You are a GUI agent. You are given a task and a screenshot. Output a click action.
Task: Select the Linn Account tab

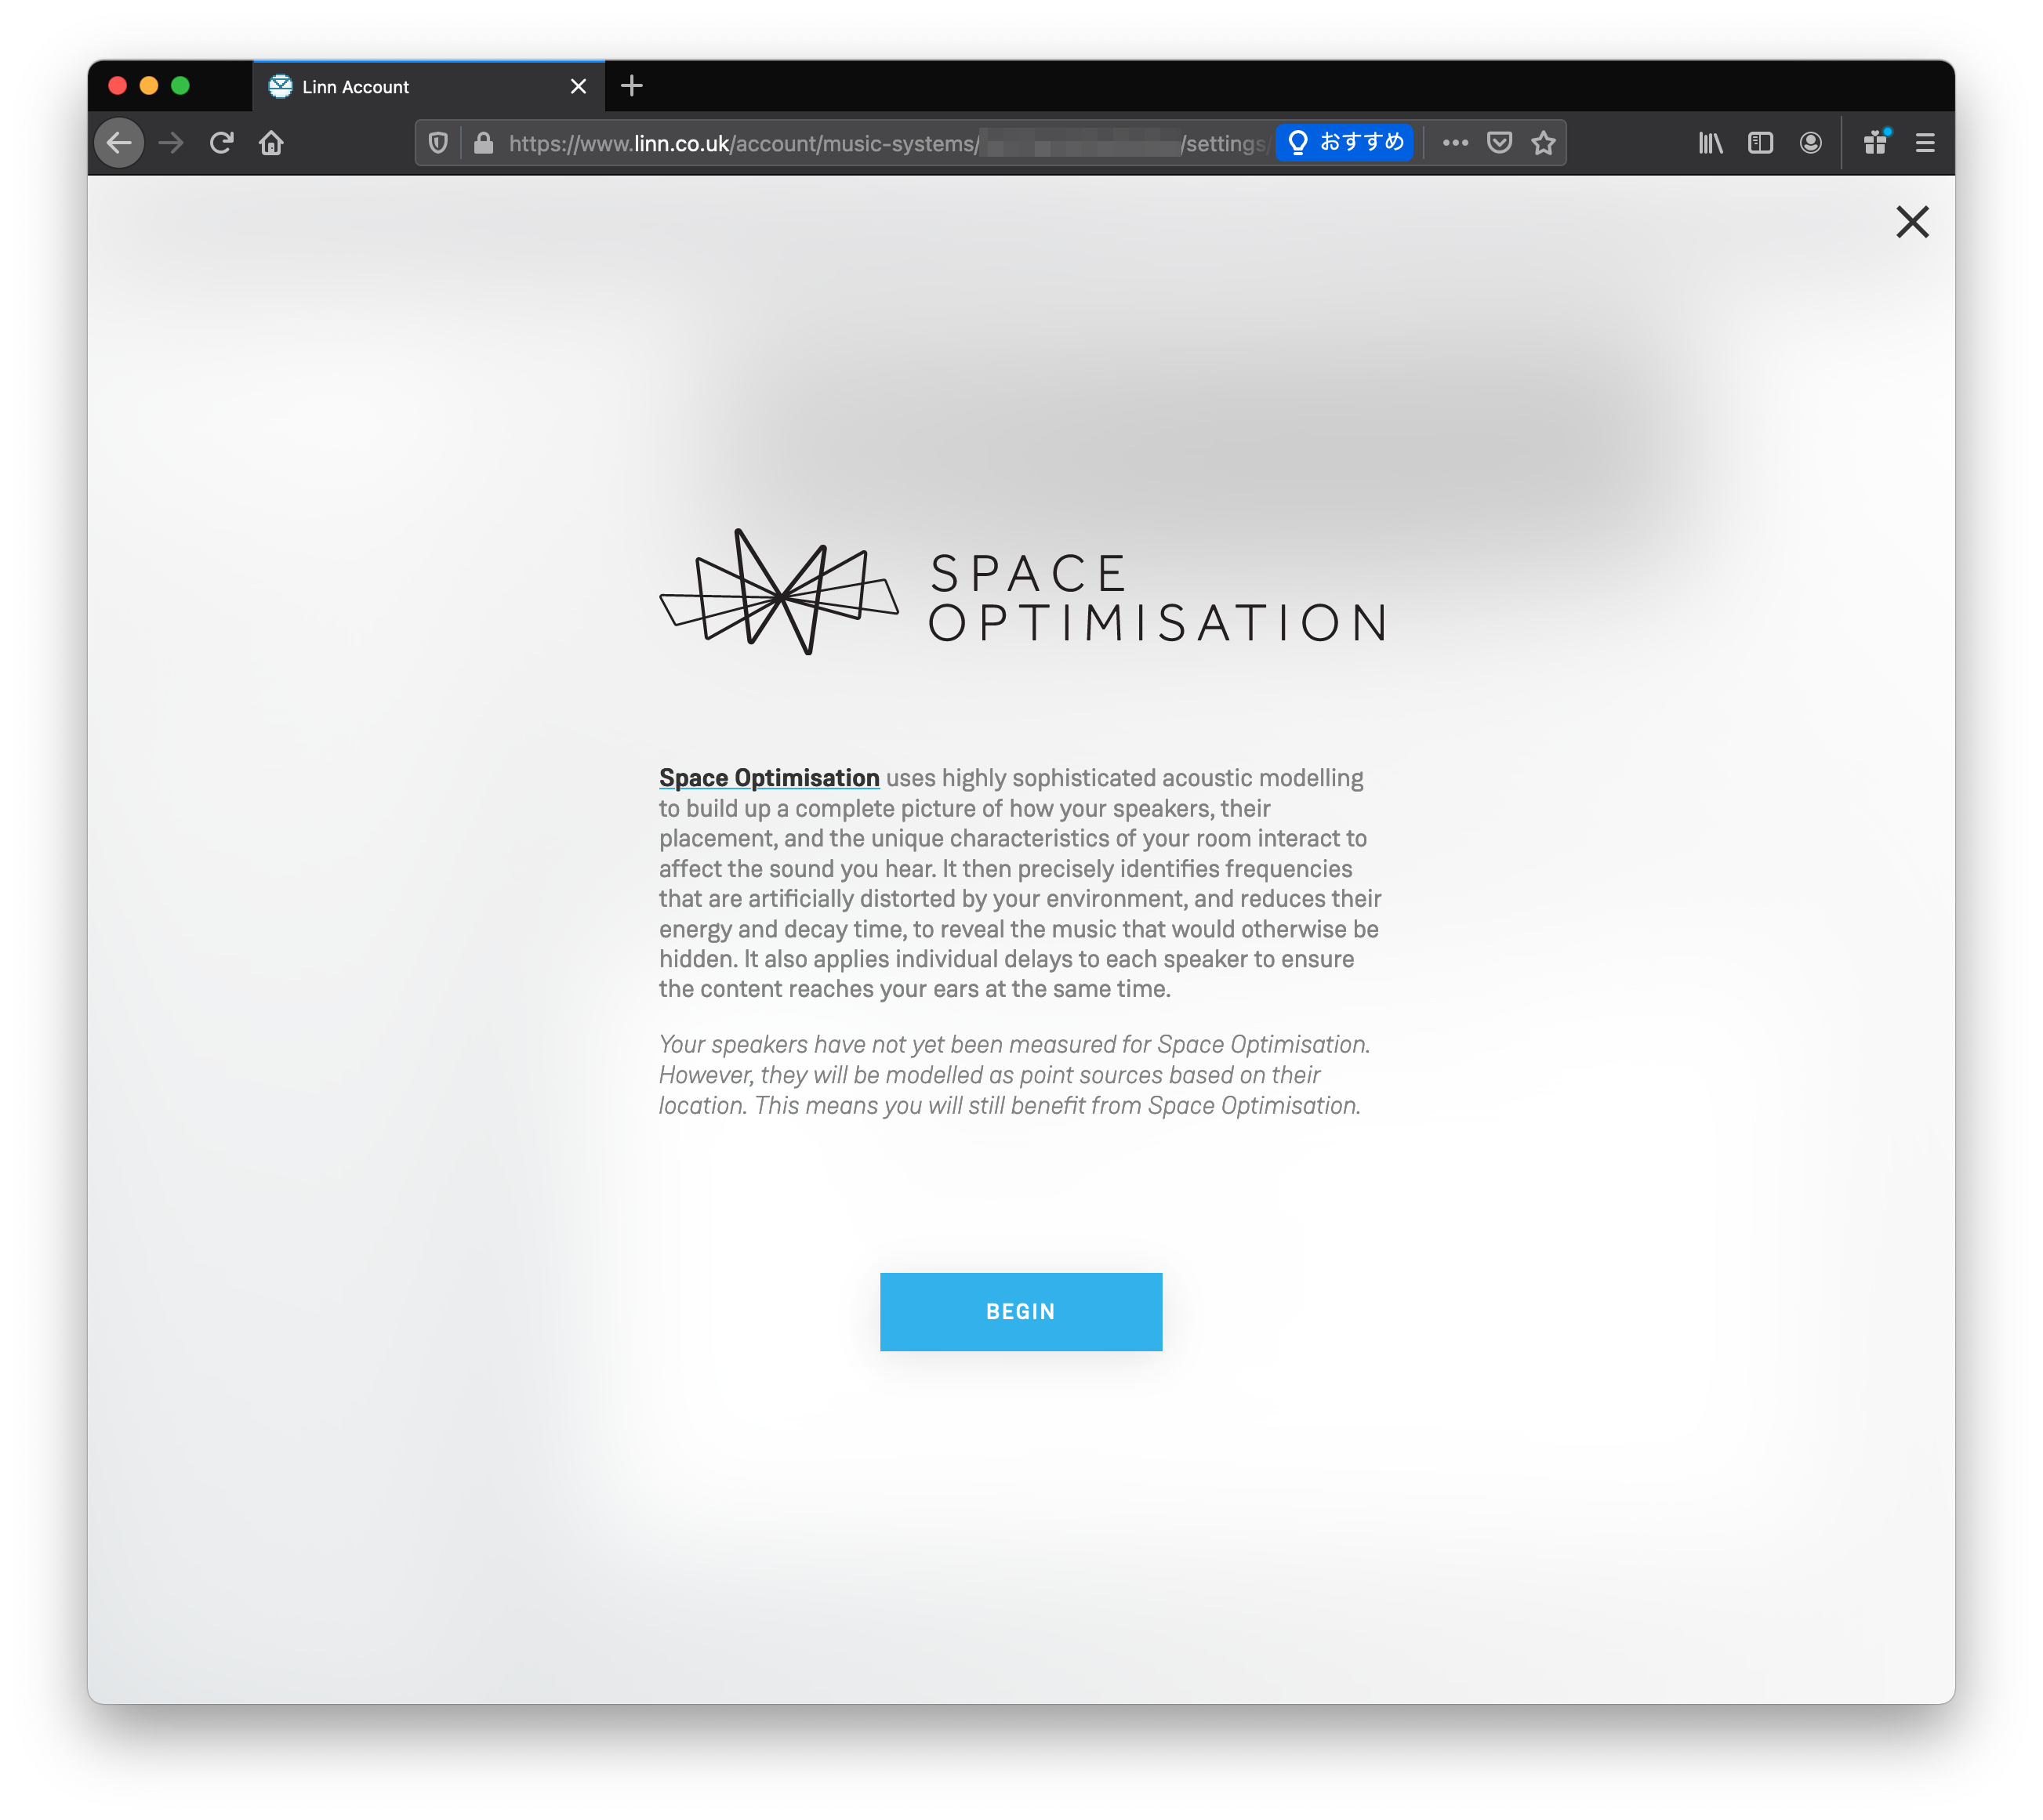428,87
